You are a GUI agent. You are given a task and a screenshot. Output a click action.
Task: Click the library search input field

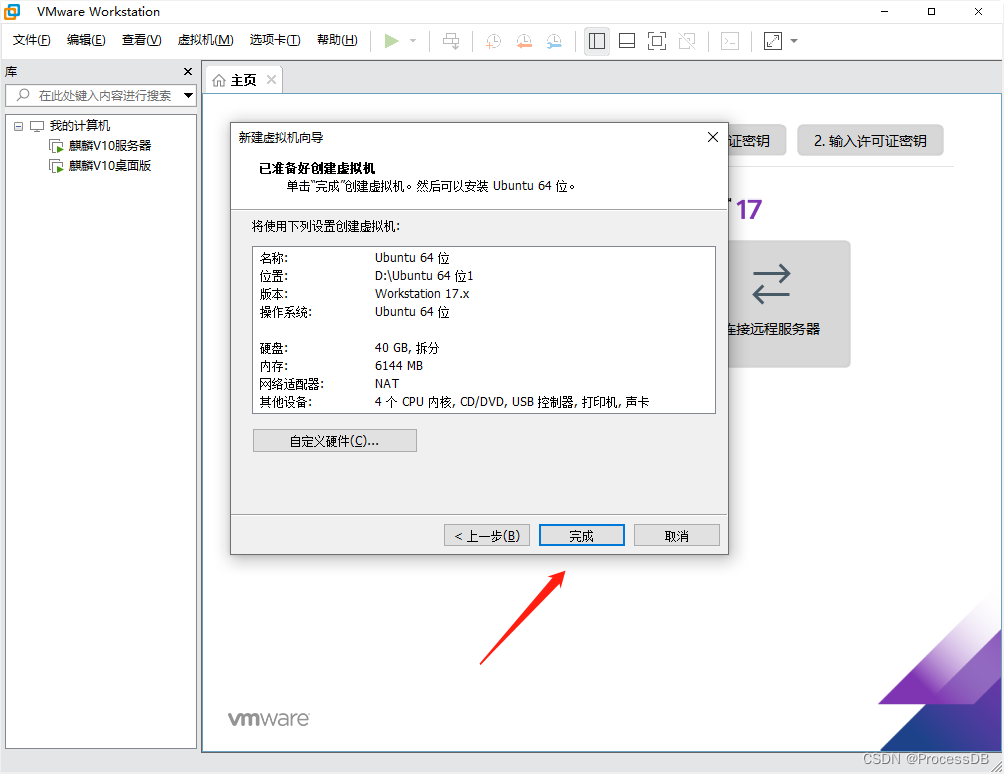(x=102, y=95)
